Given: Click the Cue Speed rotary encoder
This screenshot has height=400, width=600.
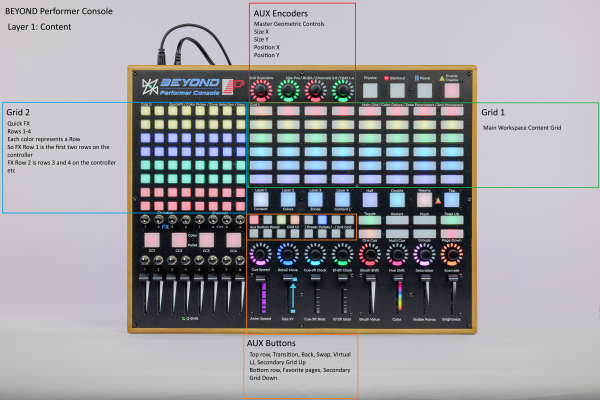Looking at the screenshot, I should (260, 255).
